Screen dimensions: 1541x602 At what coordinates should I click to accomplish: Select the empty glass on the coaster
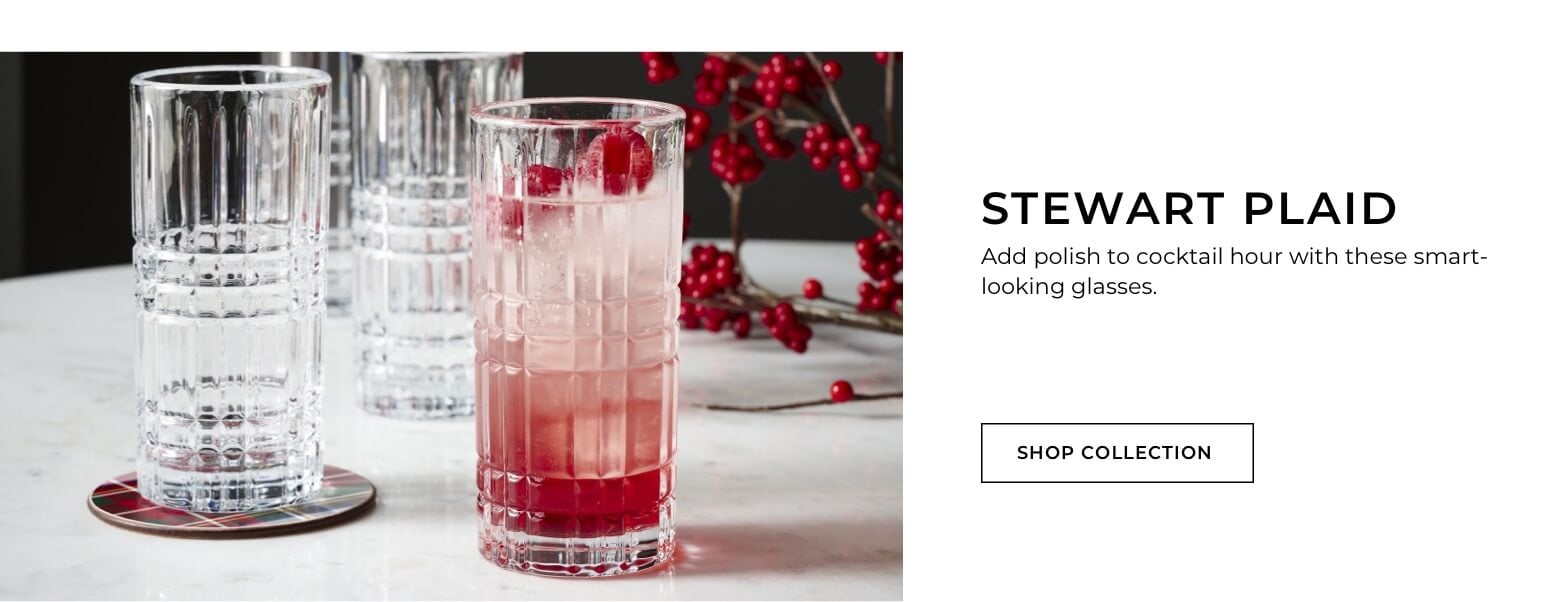tap(231, 290)
